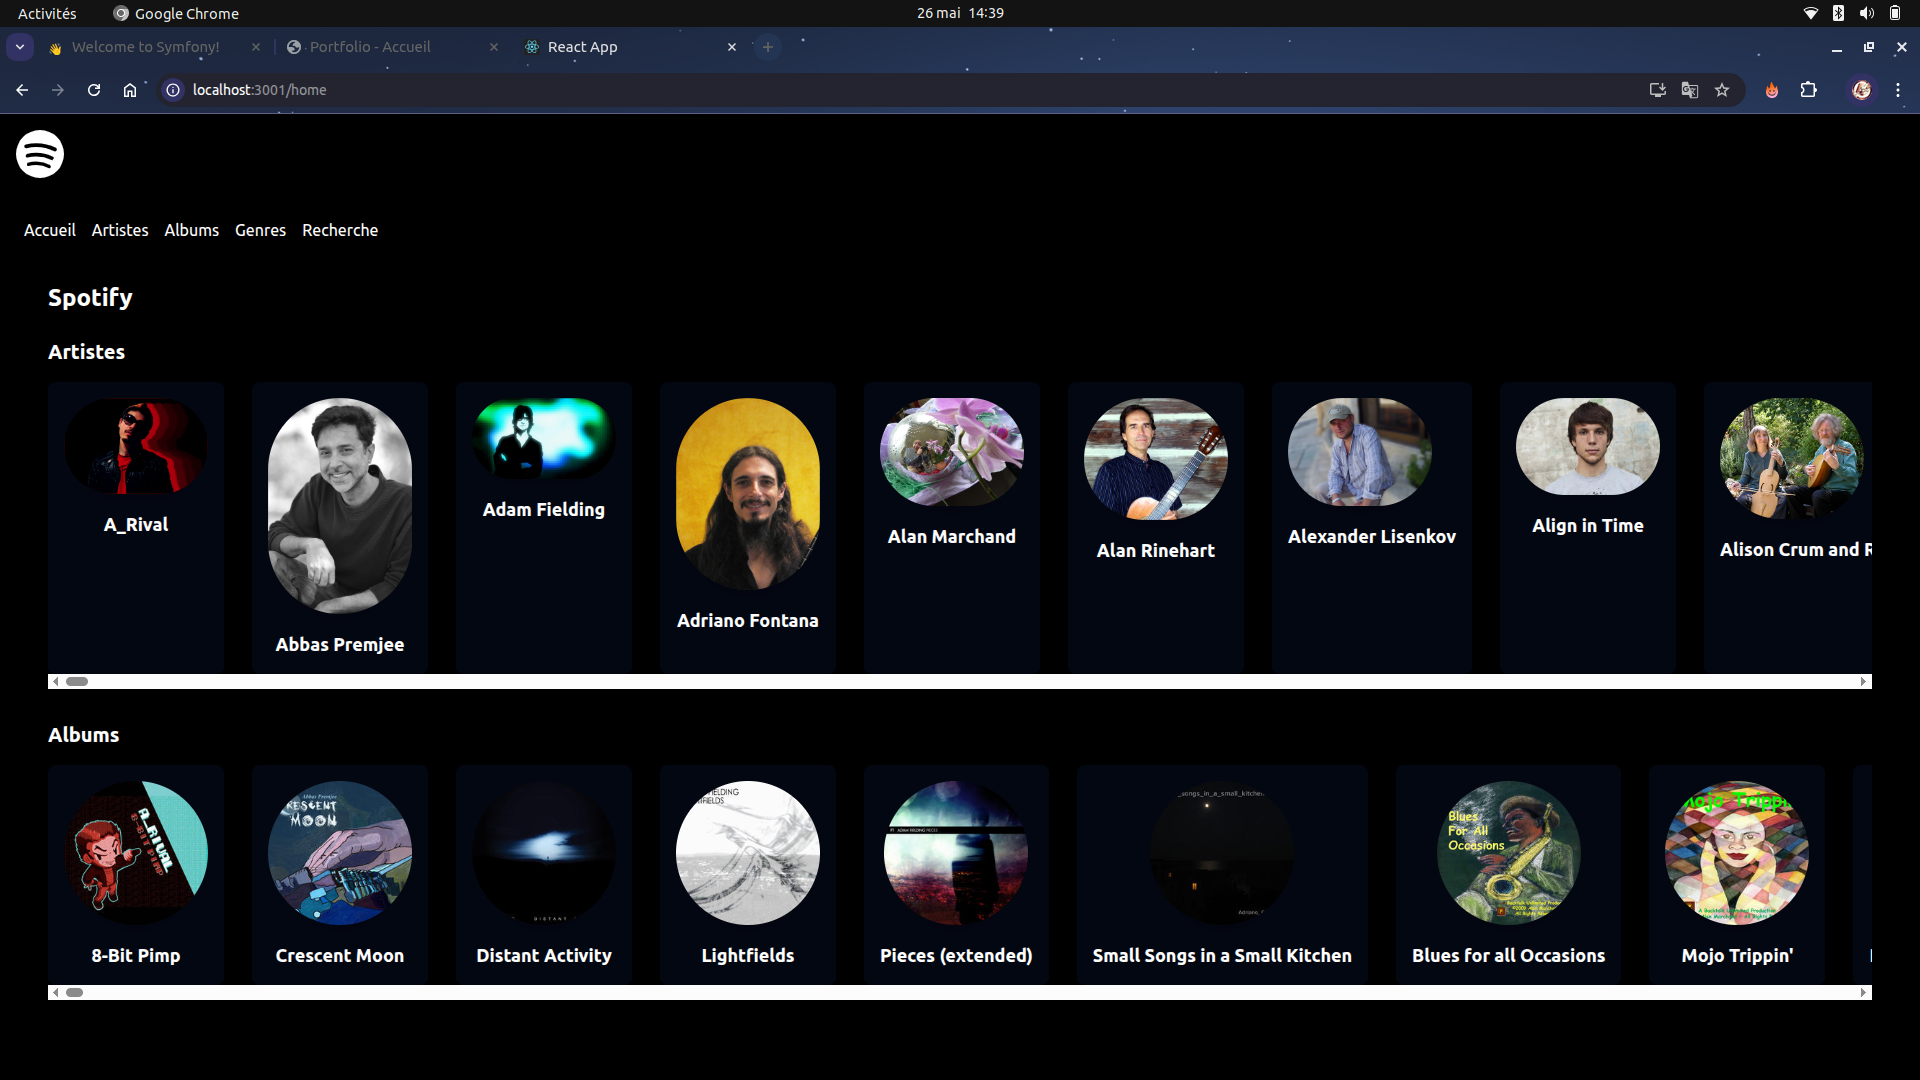Viewport: 1920px width, 1080px height.
Task: Switch to the Portfolio - Accueil tab
Action: click(384, 47)
